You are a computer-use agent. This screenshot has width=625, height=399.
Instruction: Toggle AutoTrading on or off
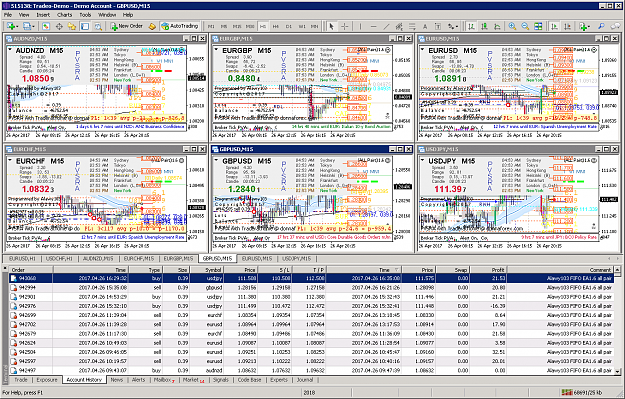(179, 26)
